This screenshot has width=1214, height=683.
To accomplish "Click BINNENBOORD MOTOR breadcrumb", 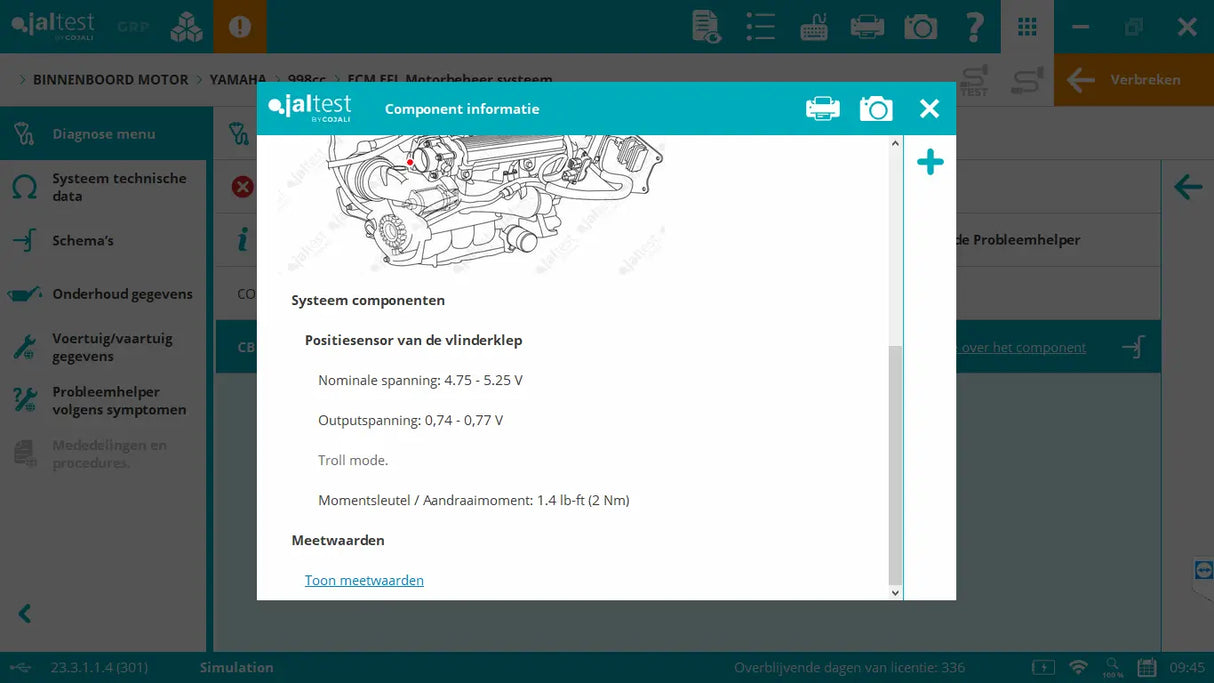I will coord(110,80).
